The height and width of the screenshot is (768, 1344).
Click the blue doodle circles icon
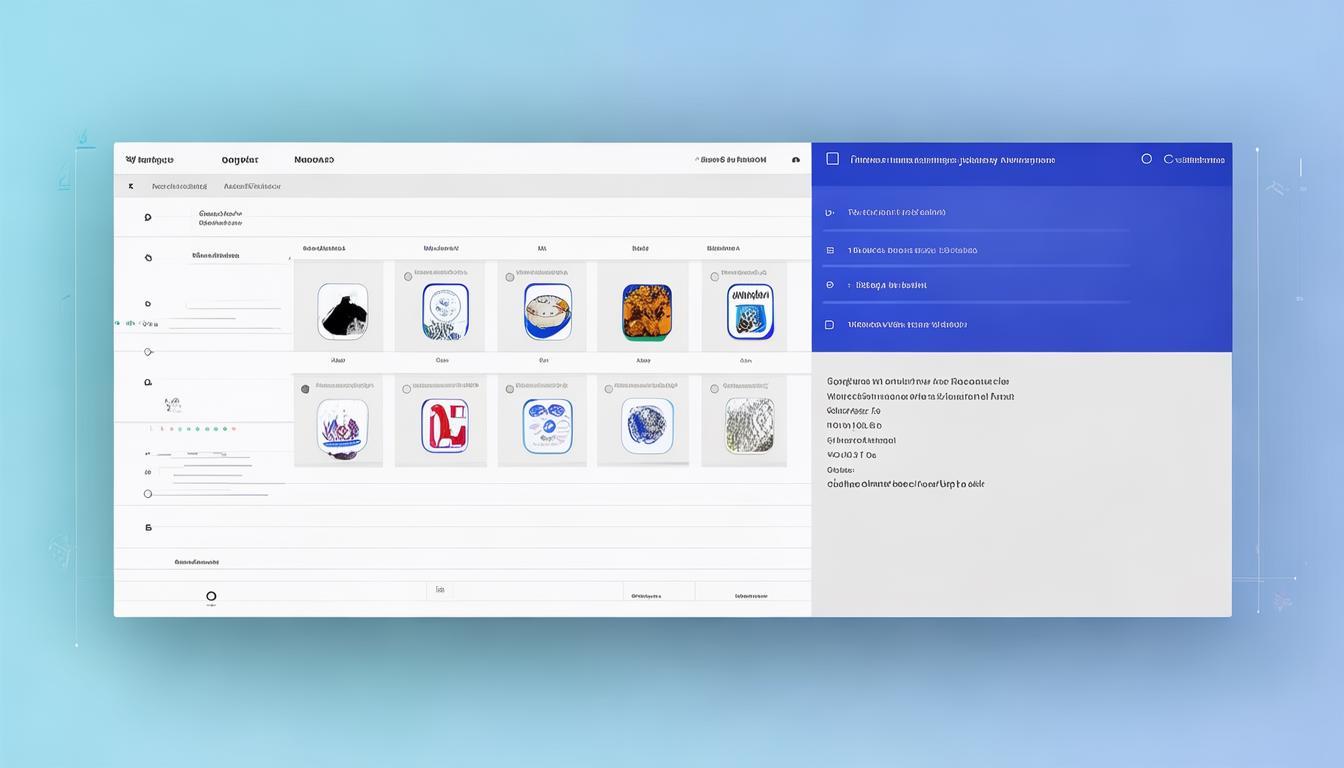[x=547, y=426]
